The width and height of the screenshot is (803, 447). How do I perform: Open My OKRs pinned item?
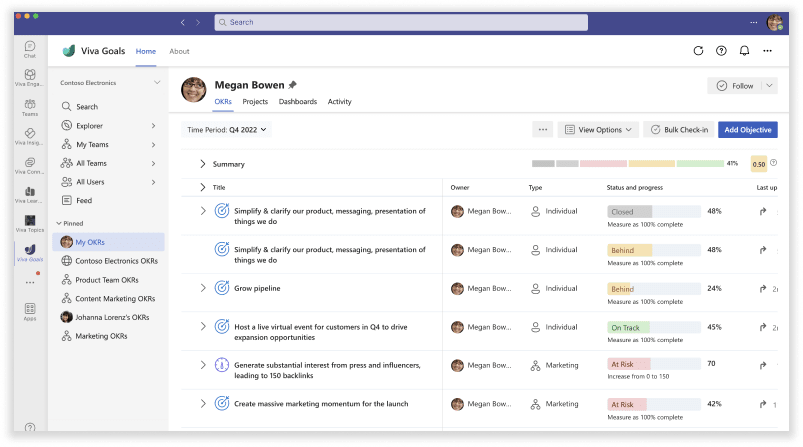pos(109,242)
